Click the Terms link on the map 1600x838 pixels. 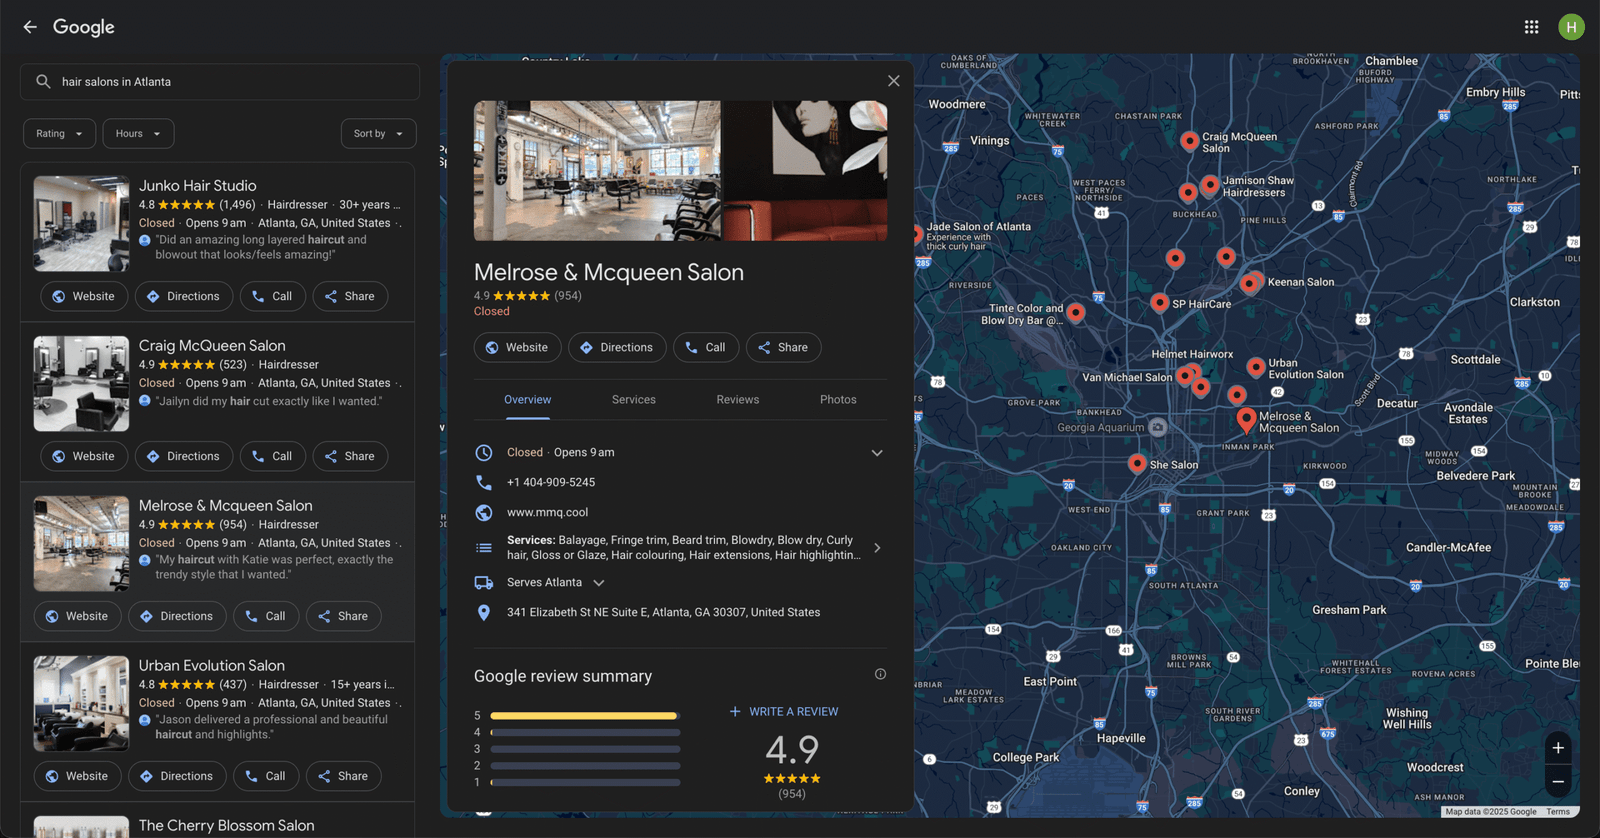pos(1558,812)
